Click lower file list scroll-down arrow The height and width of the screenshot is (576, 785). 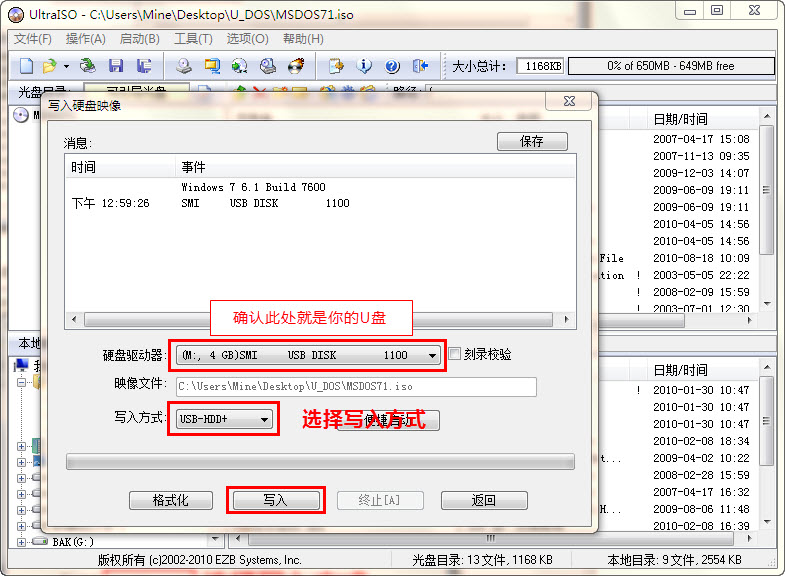(766, 522)
